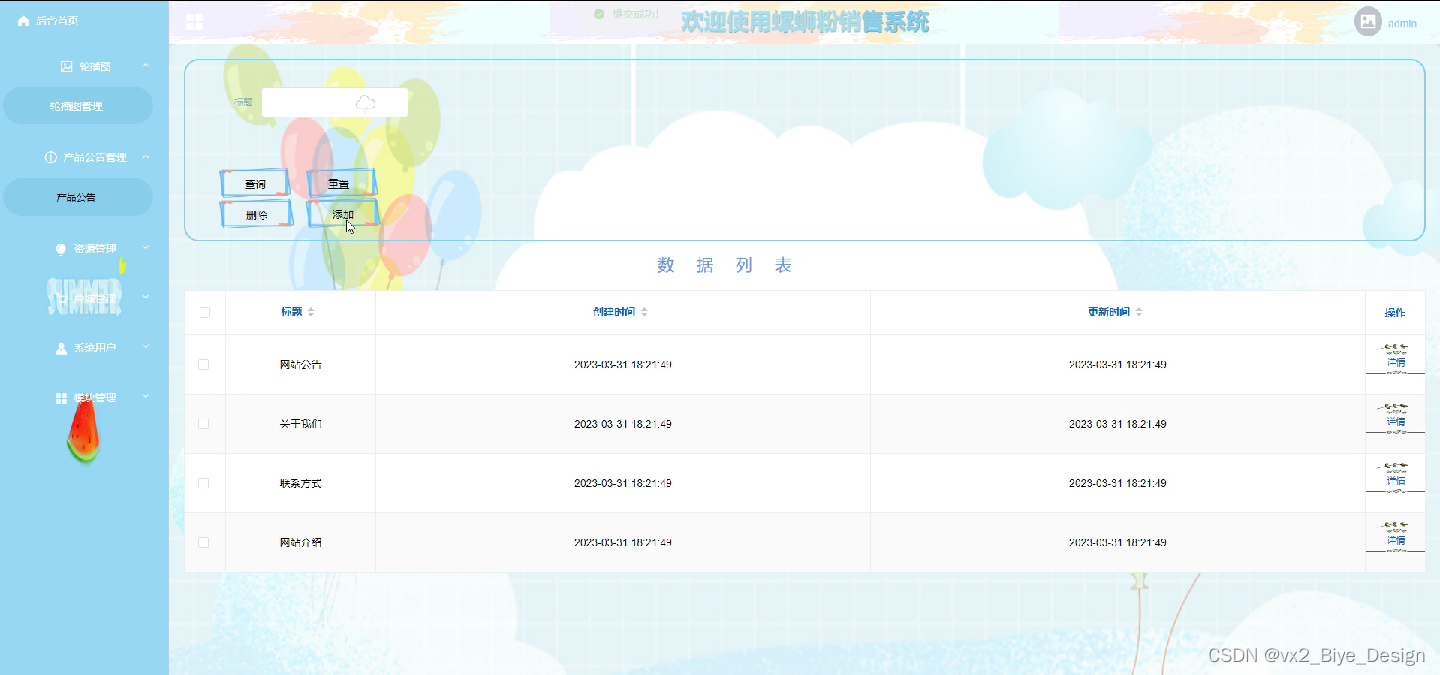Click the 轮播图 picture icon
Image resolution: width=1440 pixels, height=675 pixels.
pyautogui.click(x=66, y=66)
